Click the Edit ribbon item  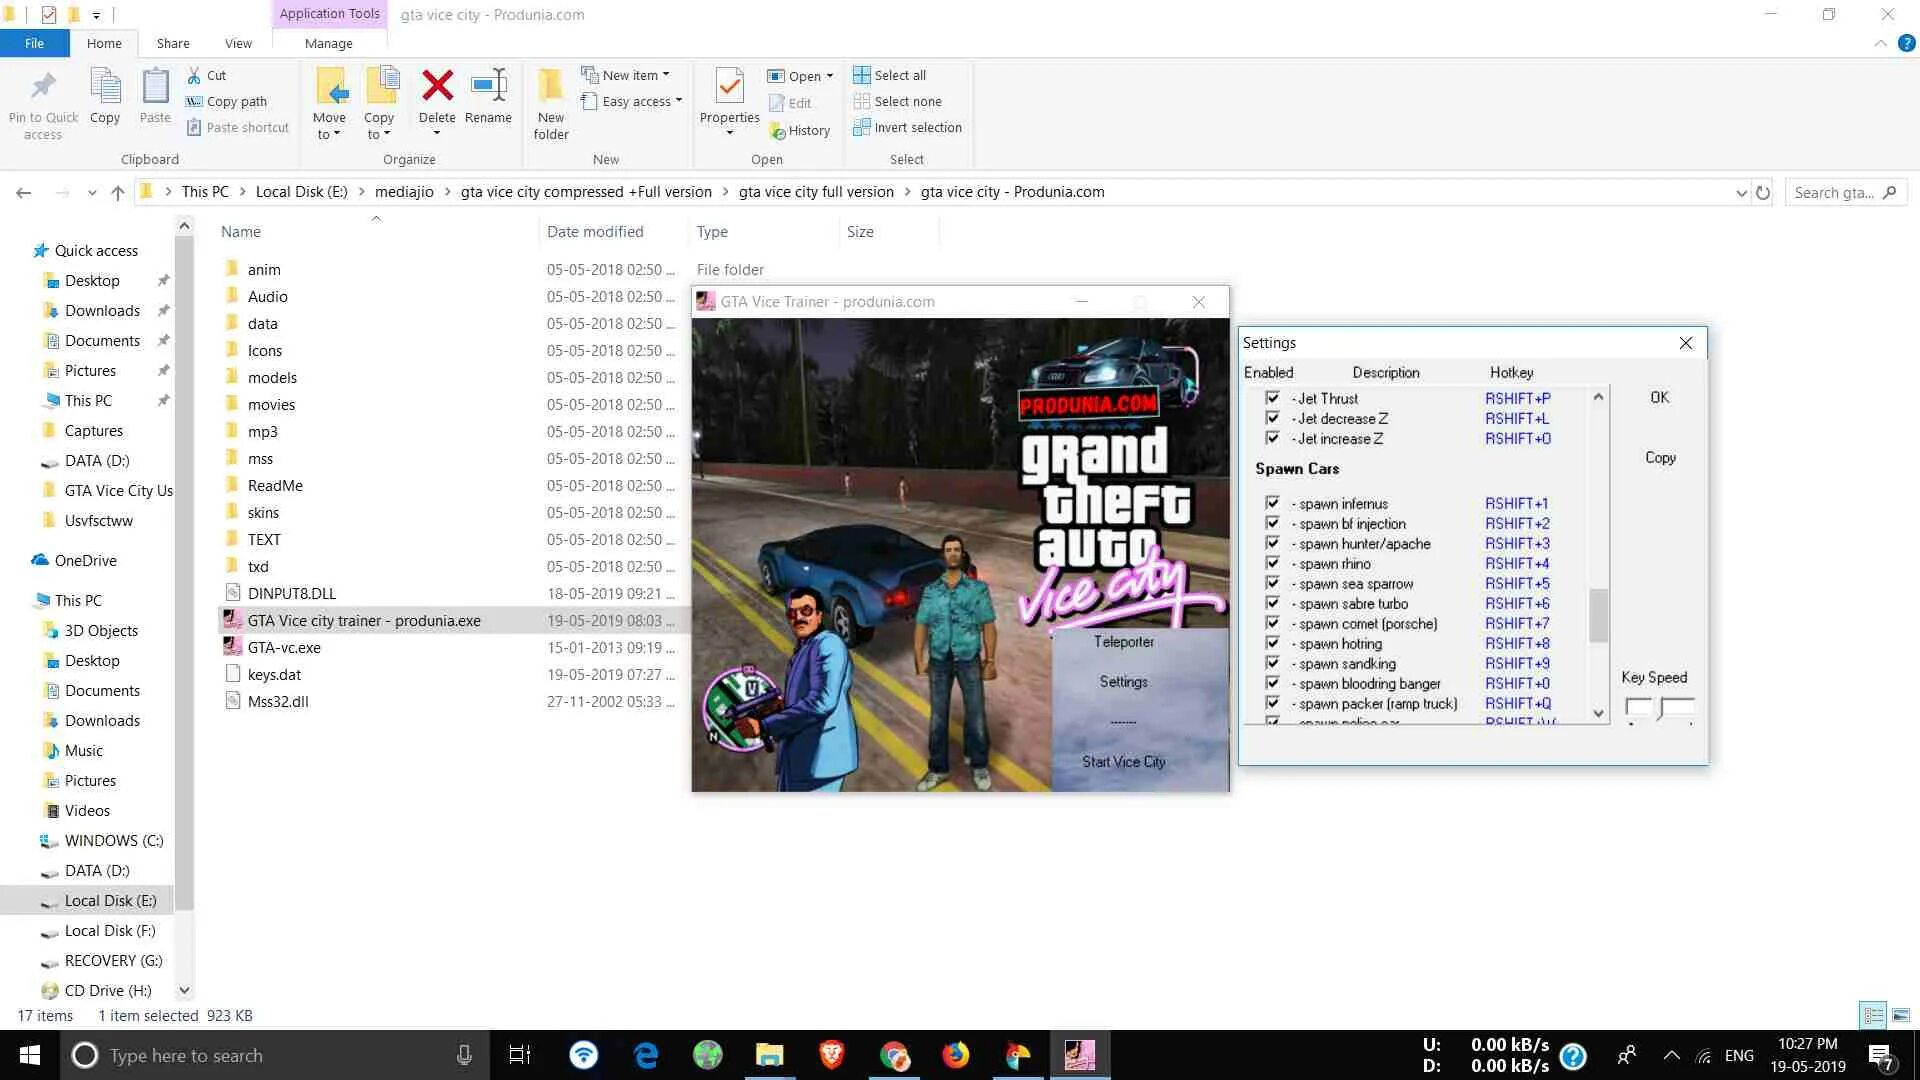tap(790, 103)
